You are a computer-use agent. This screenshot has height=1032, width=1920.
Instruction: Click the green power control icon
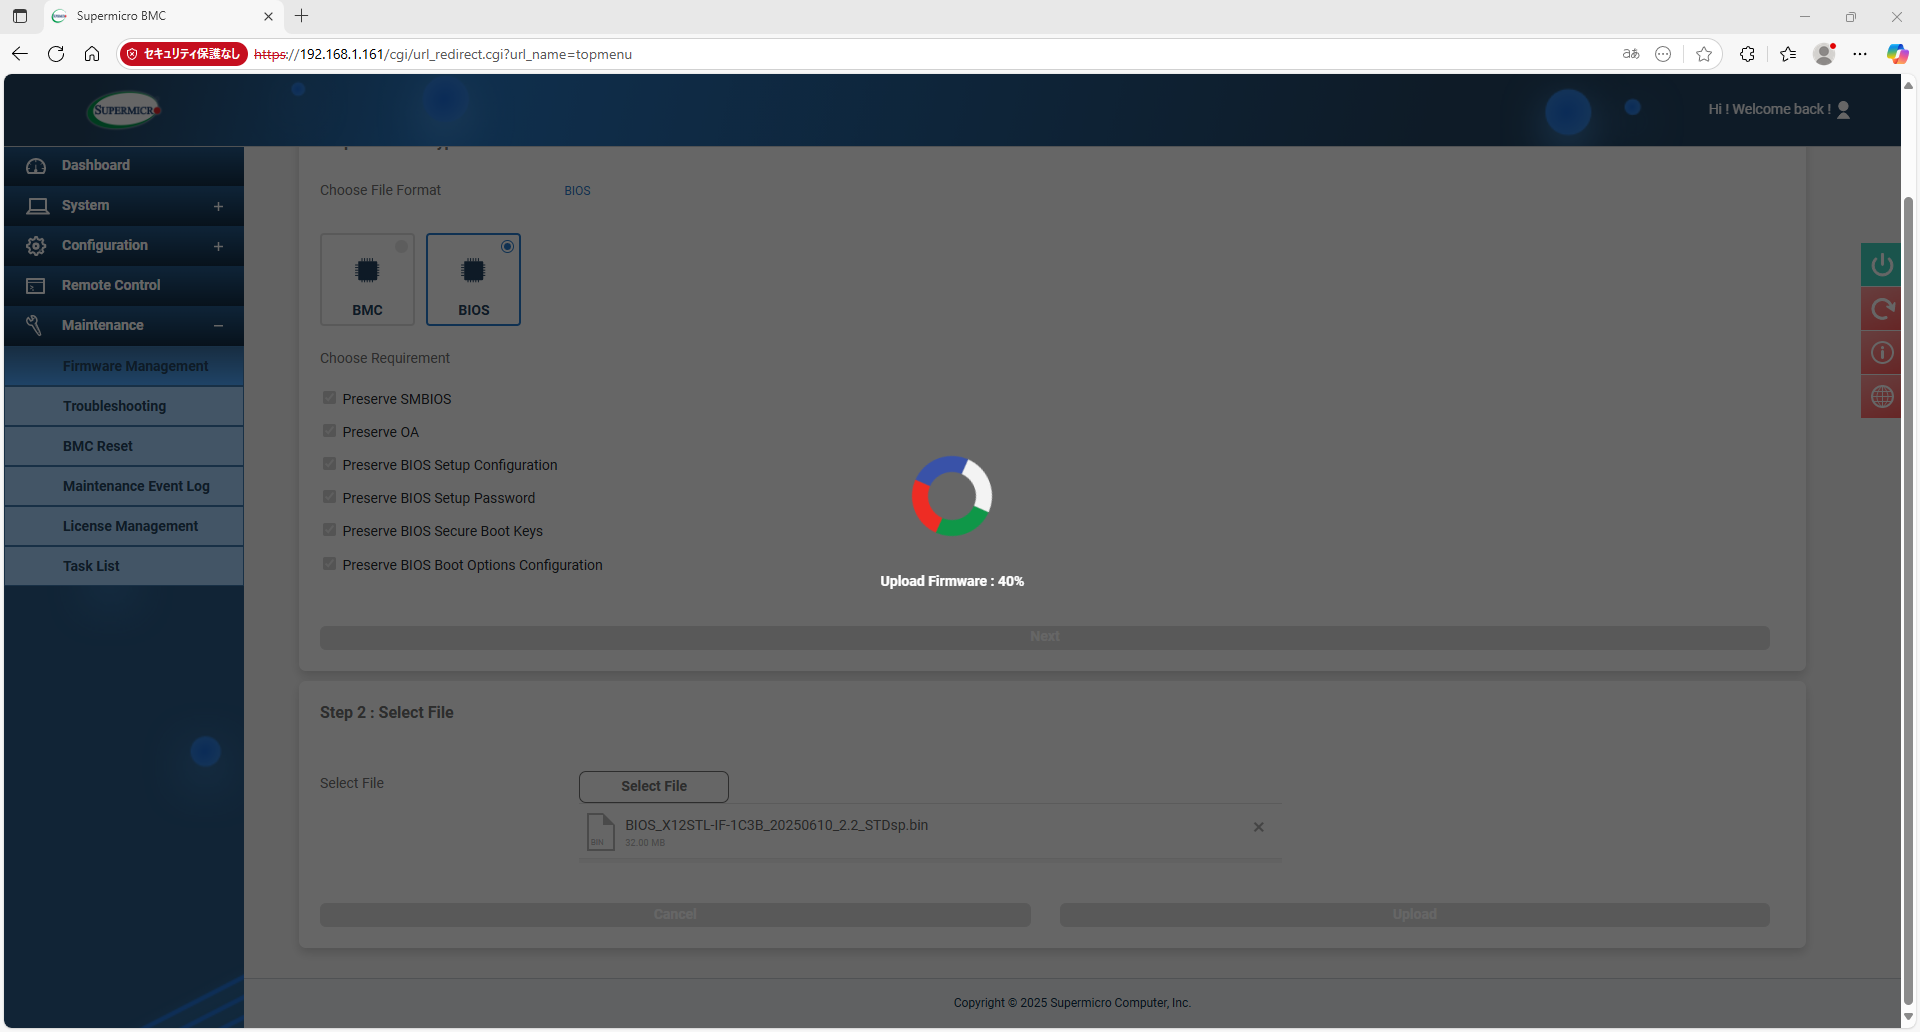click(x=1881, y=265)
